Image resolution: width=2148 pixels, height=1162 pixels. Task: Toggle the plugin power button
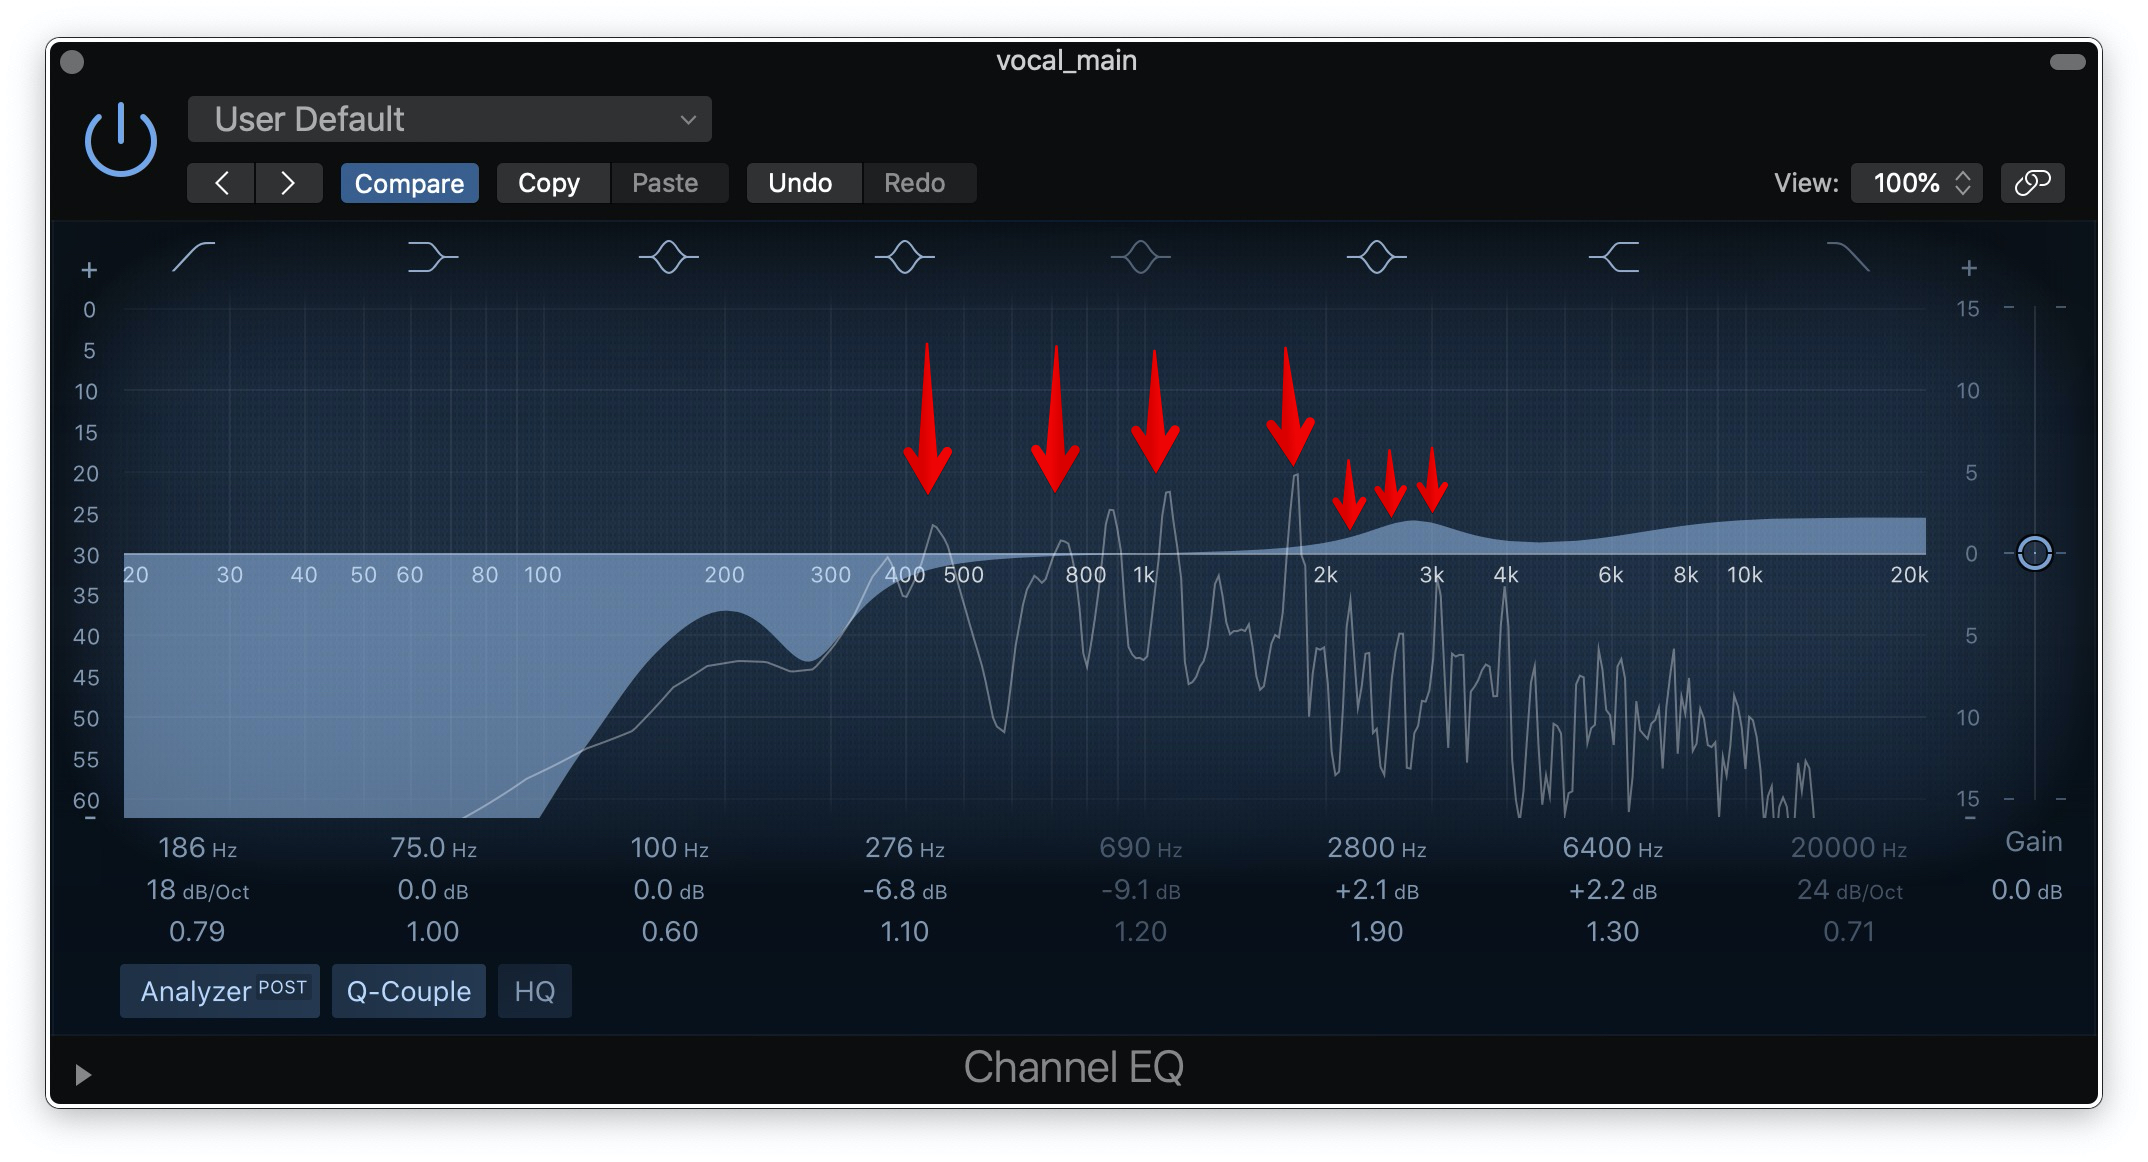click(x=120, y=140)
